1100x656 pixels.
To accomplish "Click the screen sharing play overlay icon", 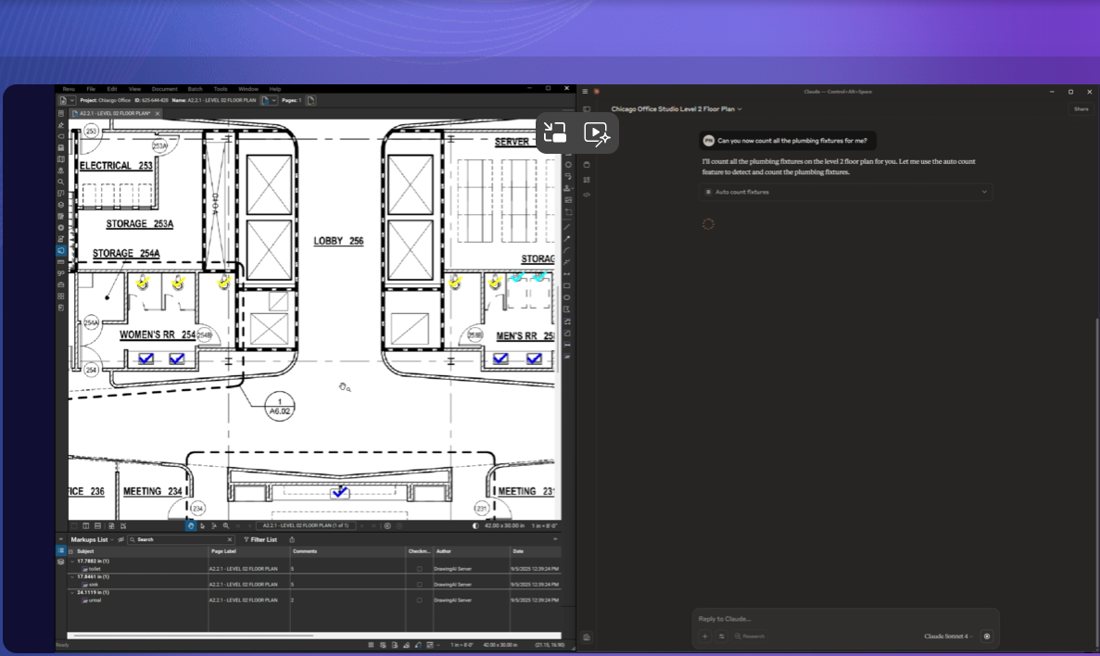I will coord(597,132).
